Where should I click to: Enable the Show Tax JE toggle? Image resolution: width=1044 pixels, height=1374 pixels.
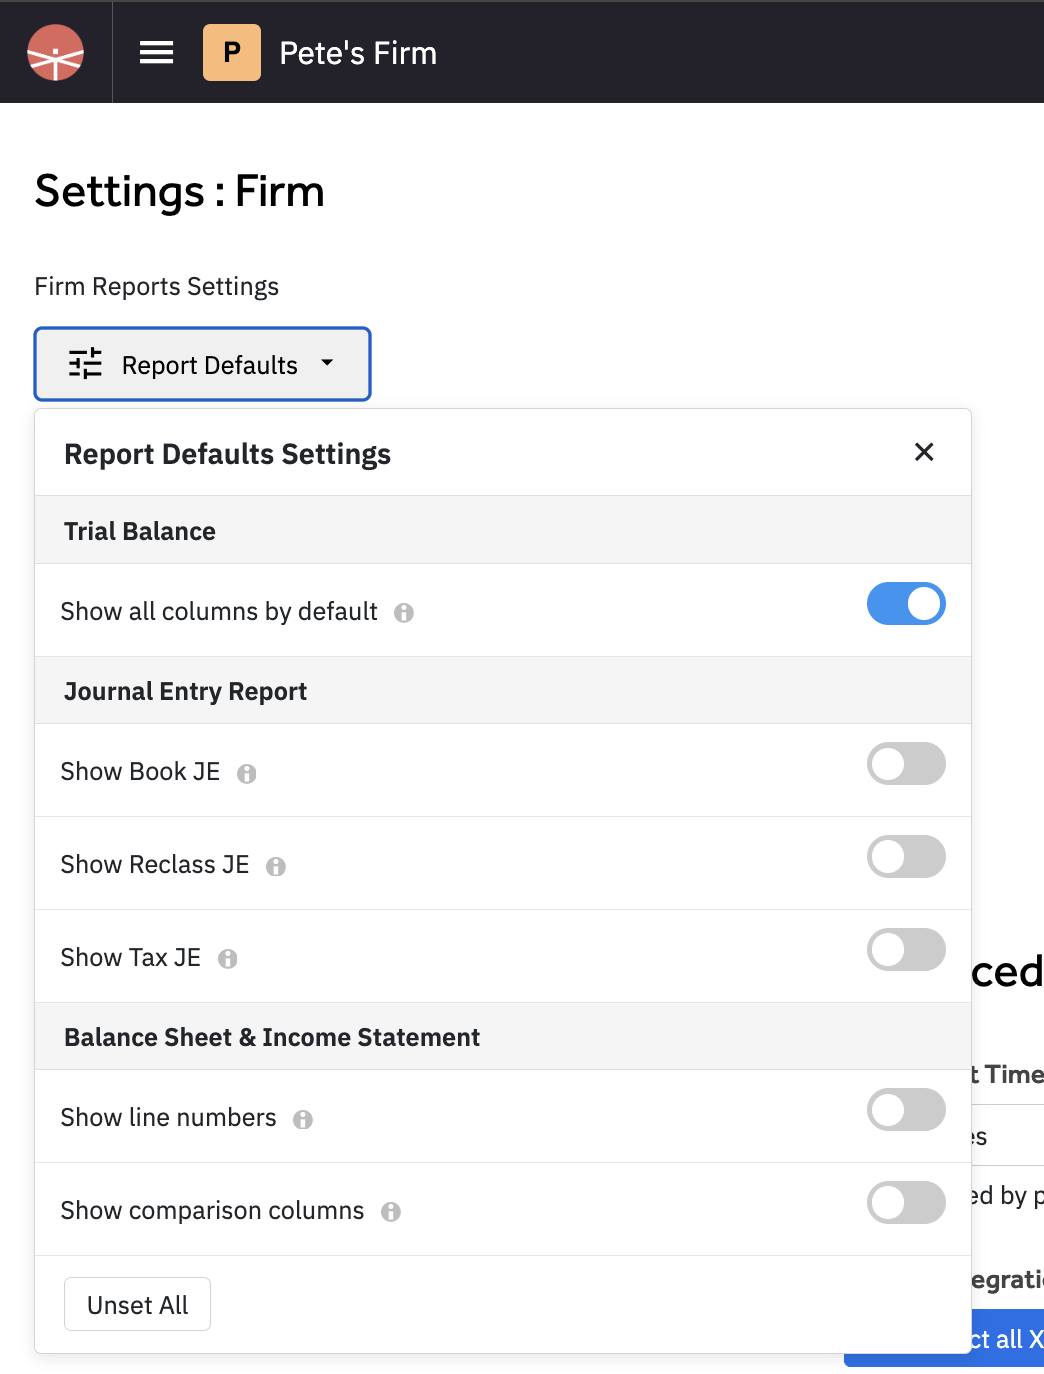point(906,950)
